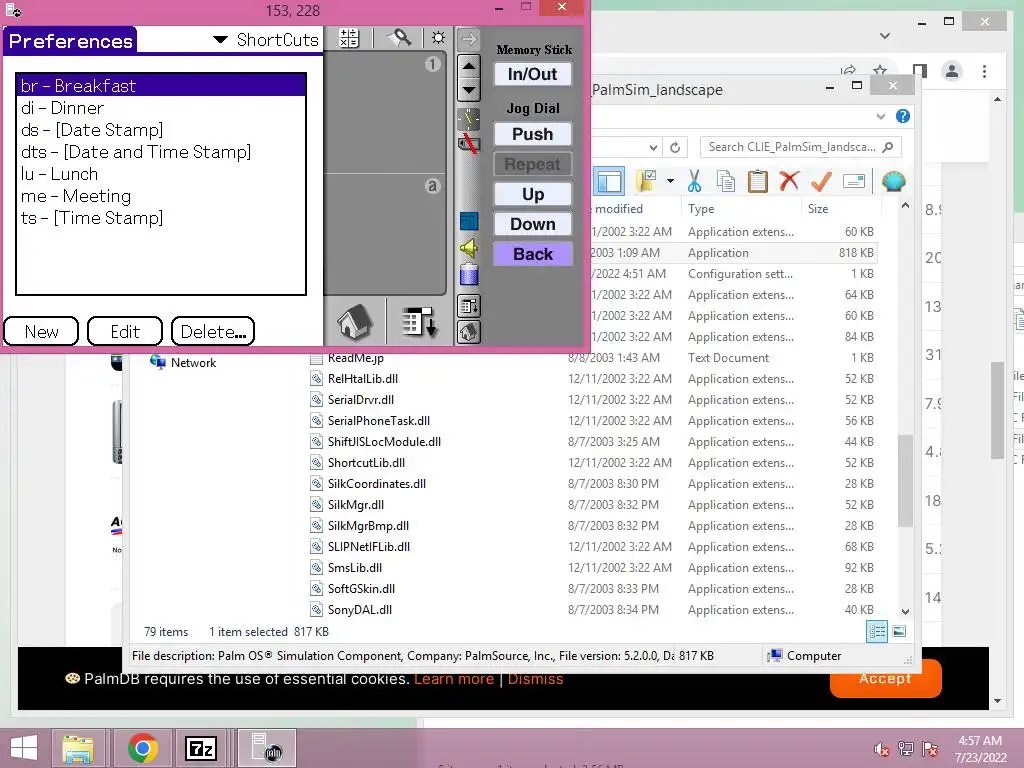The width and height of the screenshot is (1024, 768).
Task: Select the 'ds - [Date Stamp]' shortcut
Action: 161,130
